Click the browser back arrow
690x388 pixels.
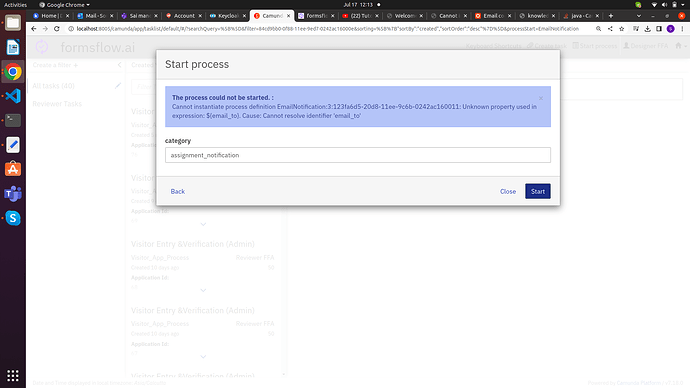[x=34, y=29]
